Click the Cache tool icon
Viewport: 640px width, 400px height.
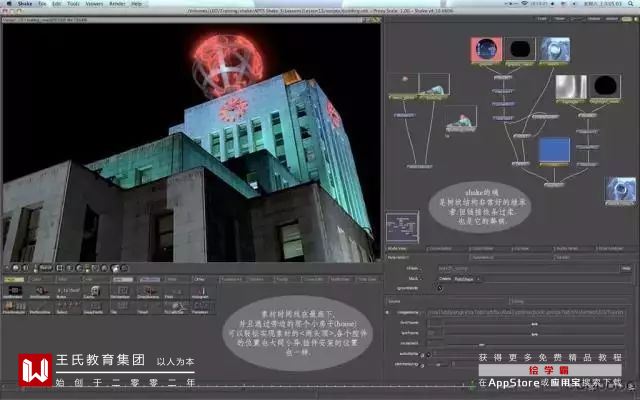(95, 292)
